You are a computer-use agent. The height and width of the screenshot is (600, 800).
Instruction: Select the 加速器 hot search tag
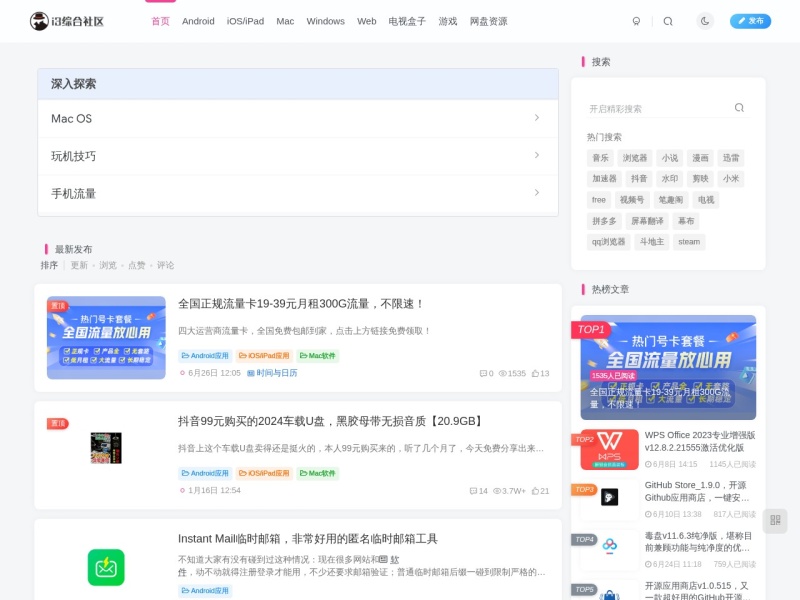[x=604, y=179]
